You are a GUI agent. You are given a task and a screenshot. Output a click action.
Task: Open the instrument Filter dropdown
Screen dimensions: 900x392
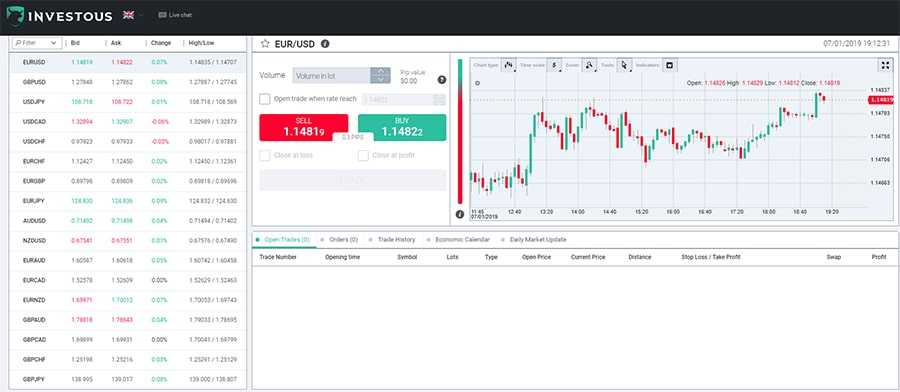coord(37,43)
